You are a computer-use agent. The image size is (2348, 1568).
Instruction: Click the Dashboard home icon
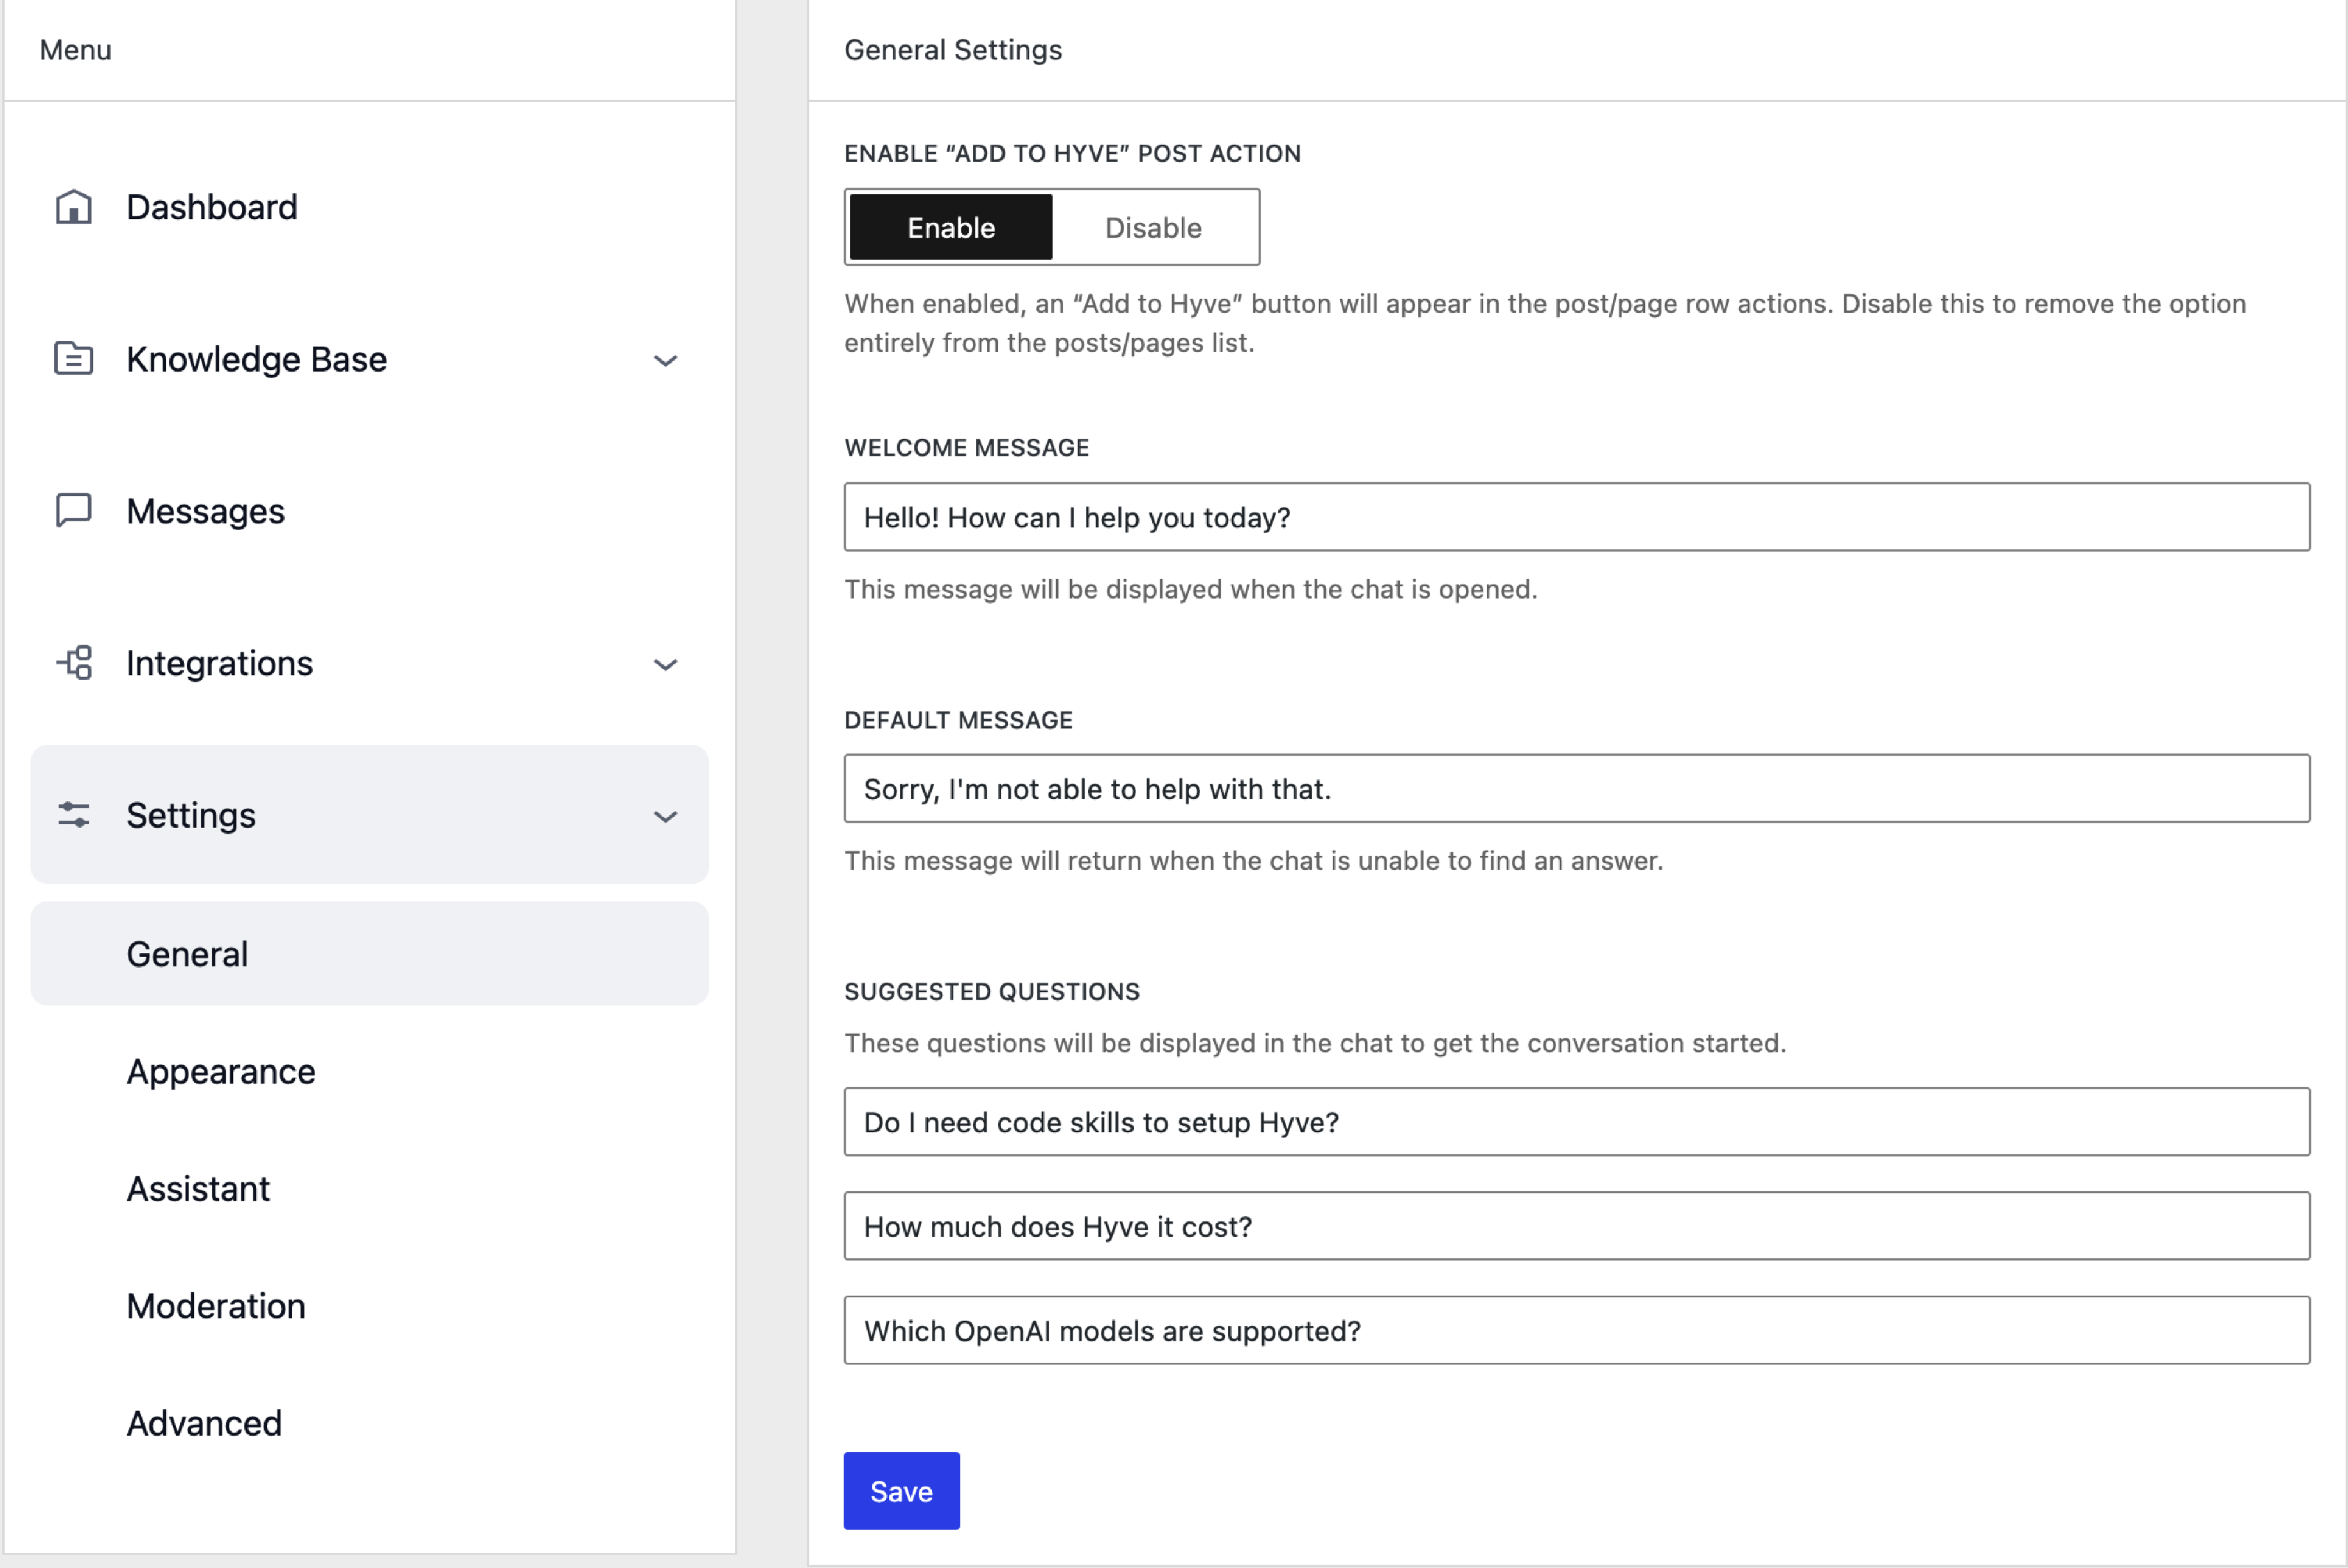pos(73,207)
